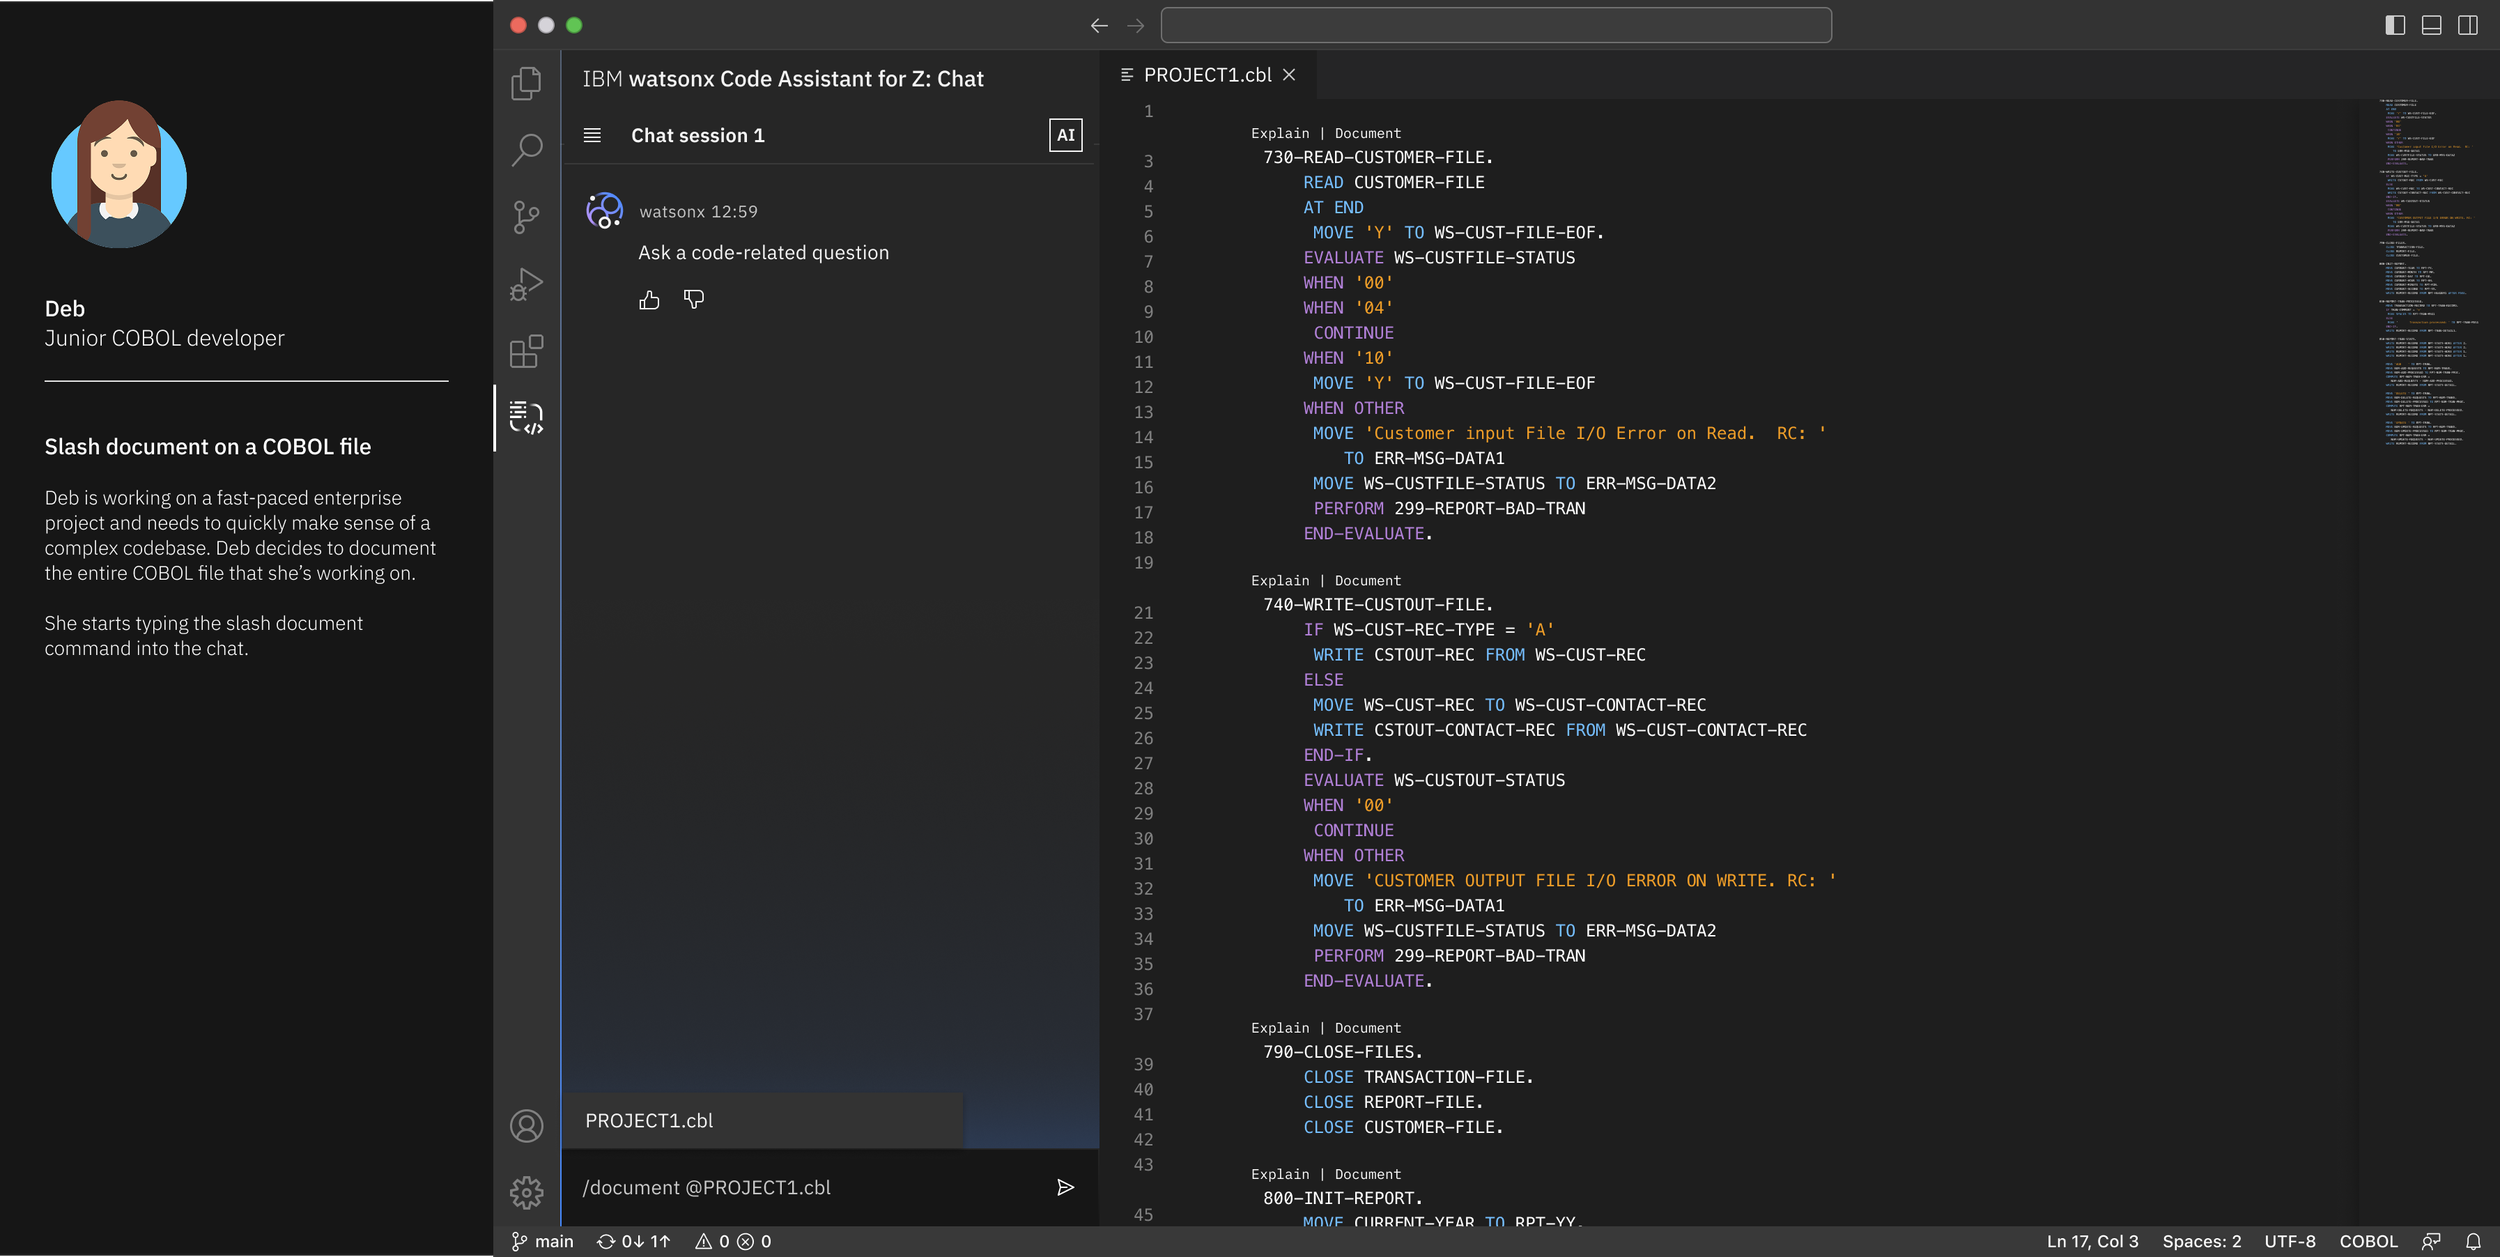Click 'CLOSE TRANSACTION-FILE.' code line
2500x1257 pixels.
[1417, 1077]
